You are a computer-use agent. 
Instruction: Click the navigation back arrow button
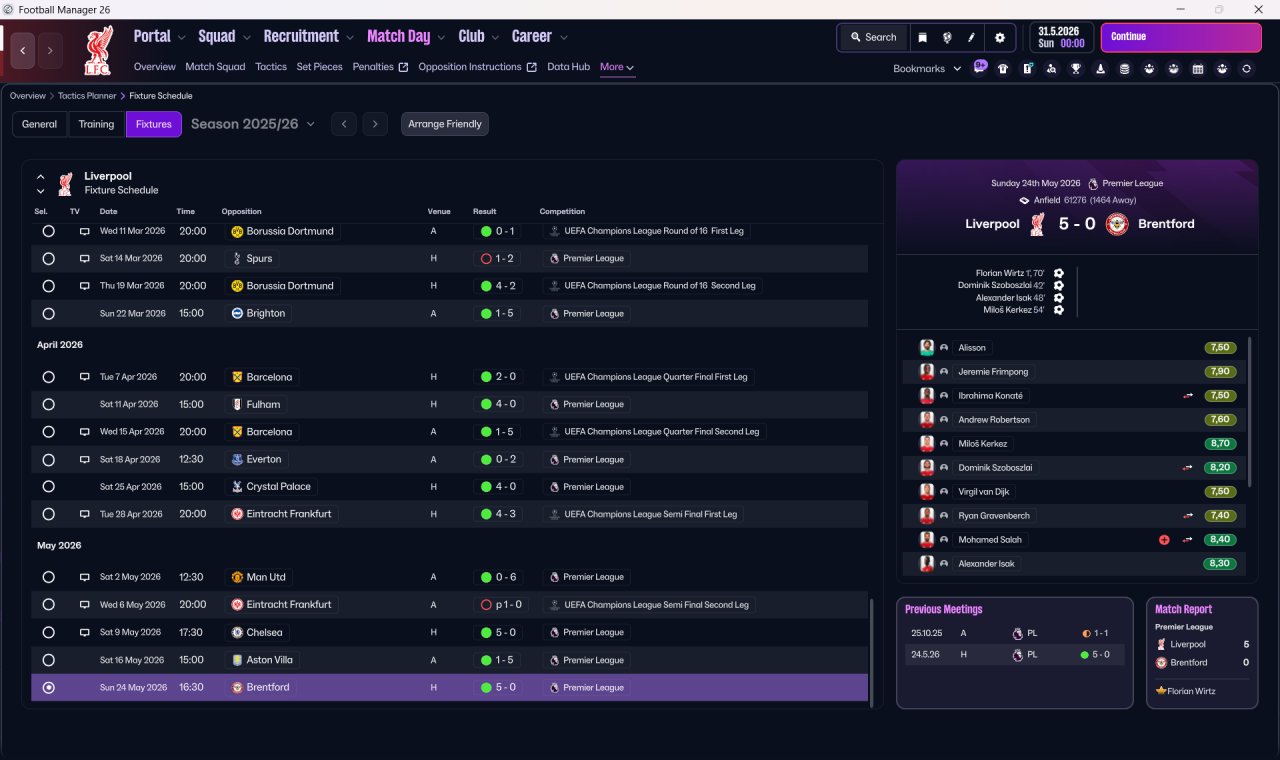click(23, 50)
